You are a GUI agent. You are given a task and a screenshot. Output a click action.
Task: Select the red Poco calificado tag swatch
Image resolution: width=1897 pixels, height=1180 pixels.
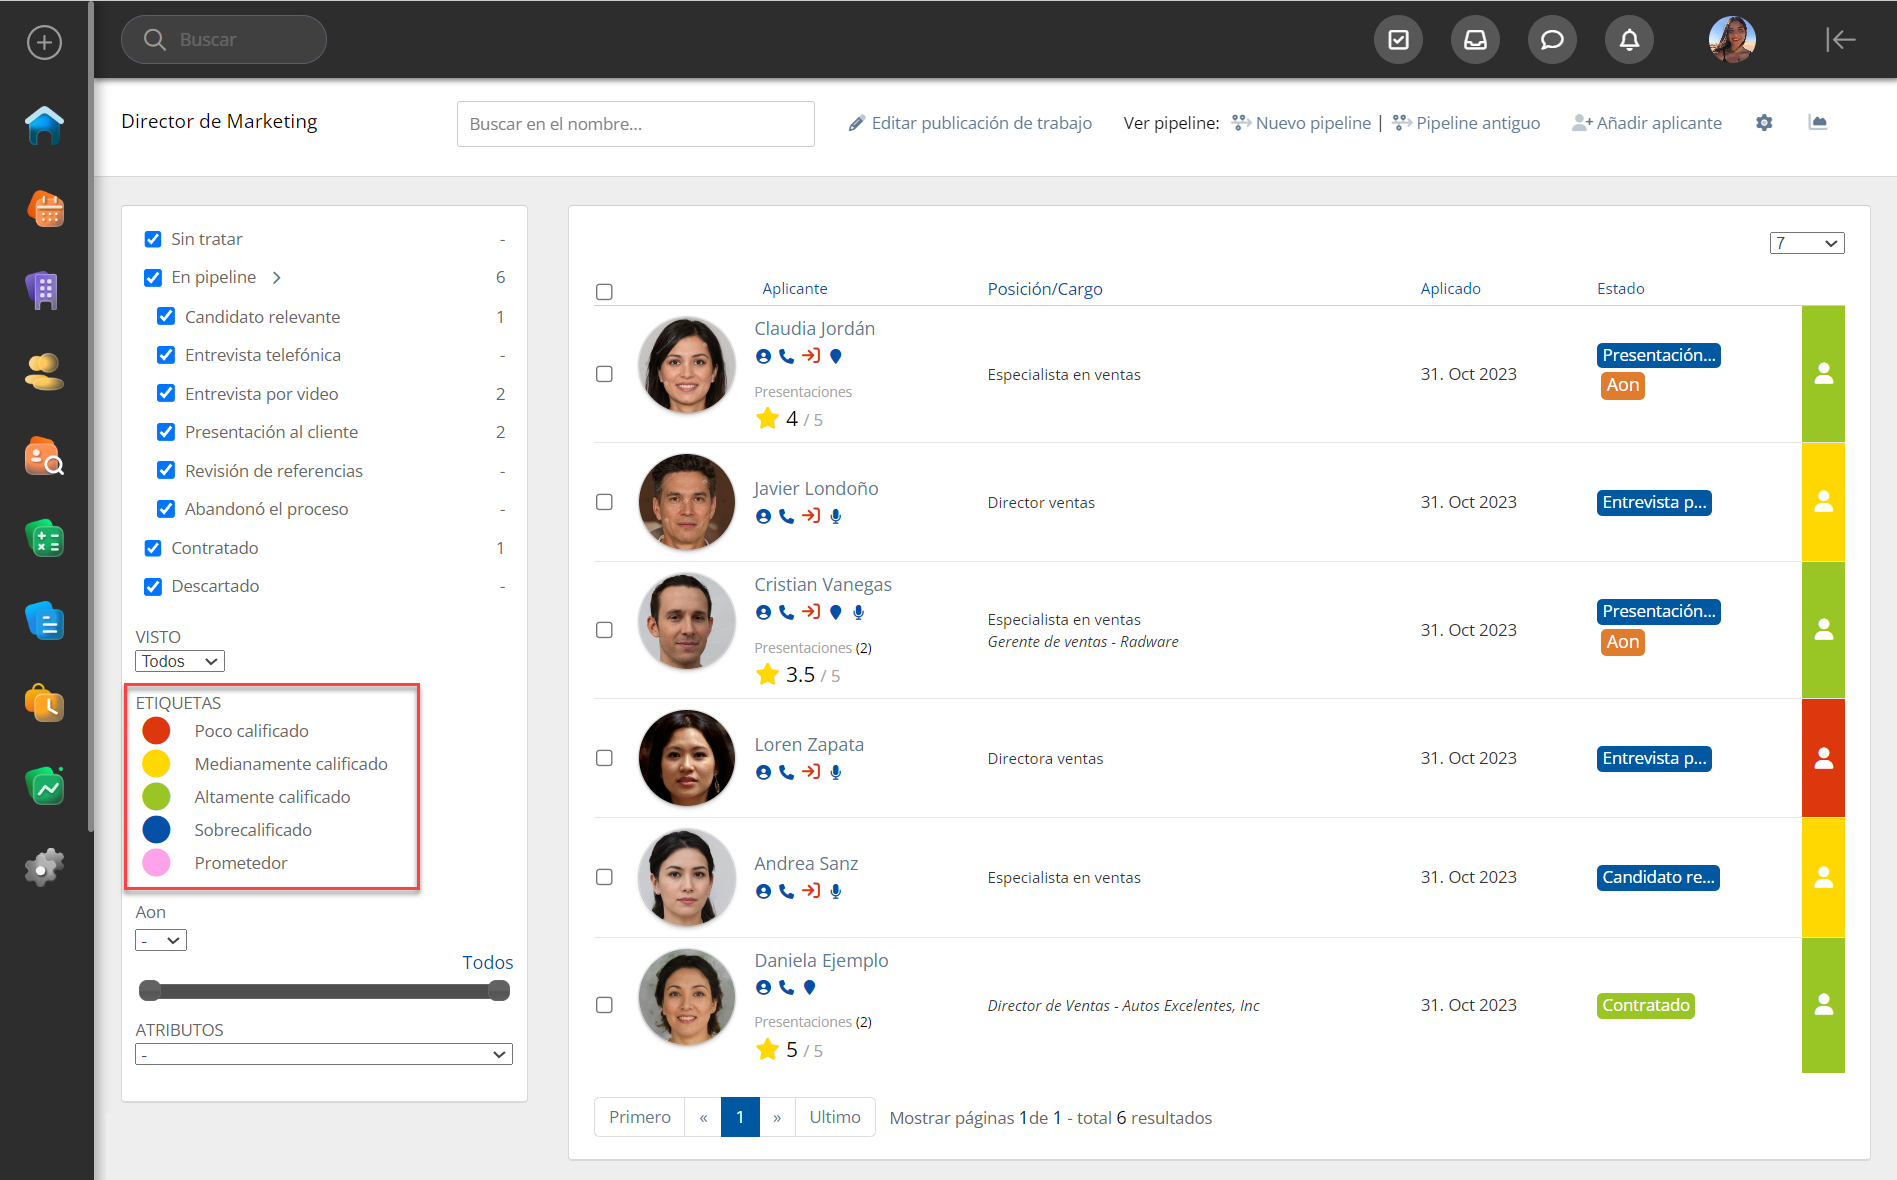pos(156,731)
